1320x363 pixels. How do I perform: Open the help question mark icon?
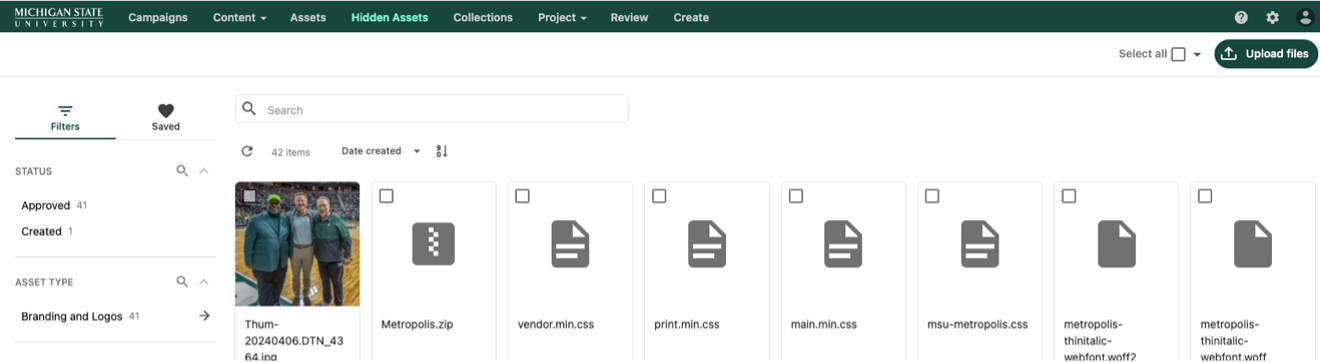(x=1241, y=17)
